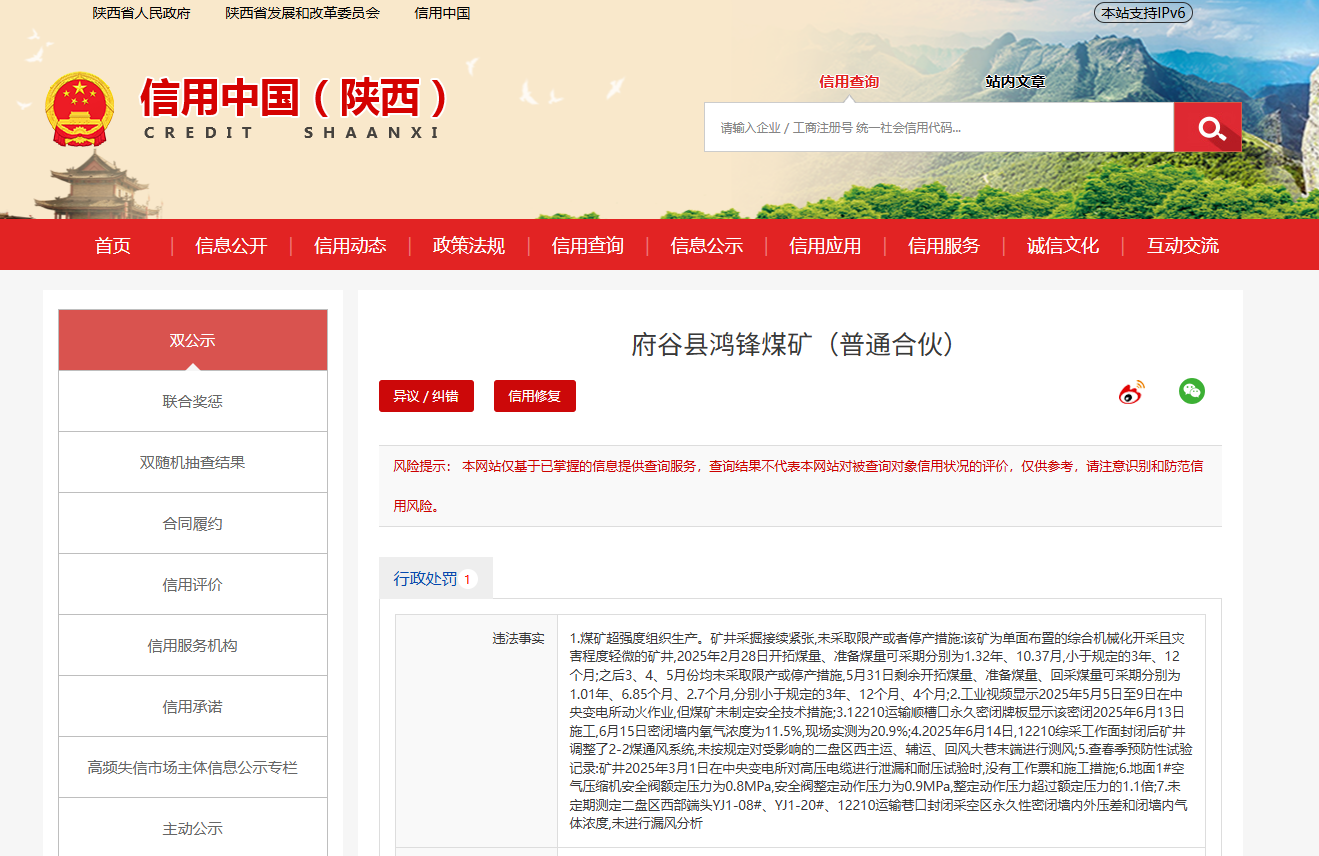
Task: Open the 行政处罚 tab
Action: click(436, 578)
